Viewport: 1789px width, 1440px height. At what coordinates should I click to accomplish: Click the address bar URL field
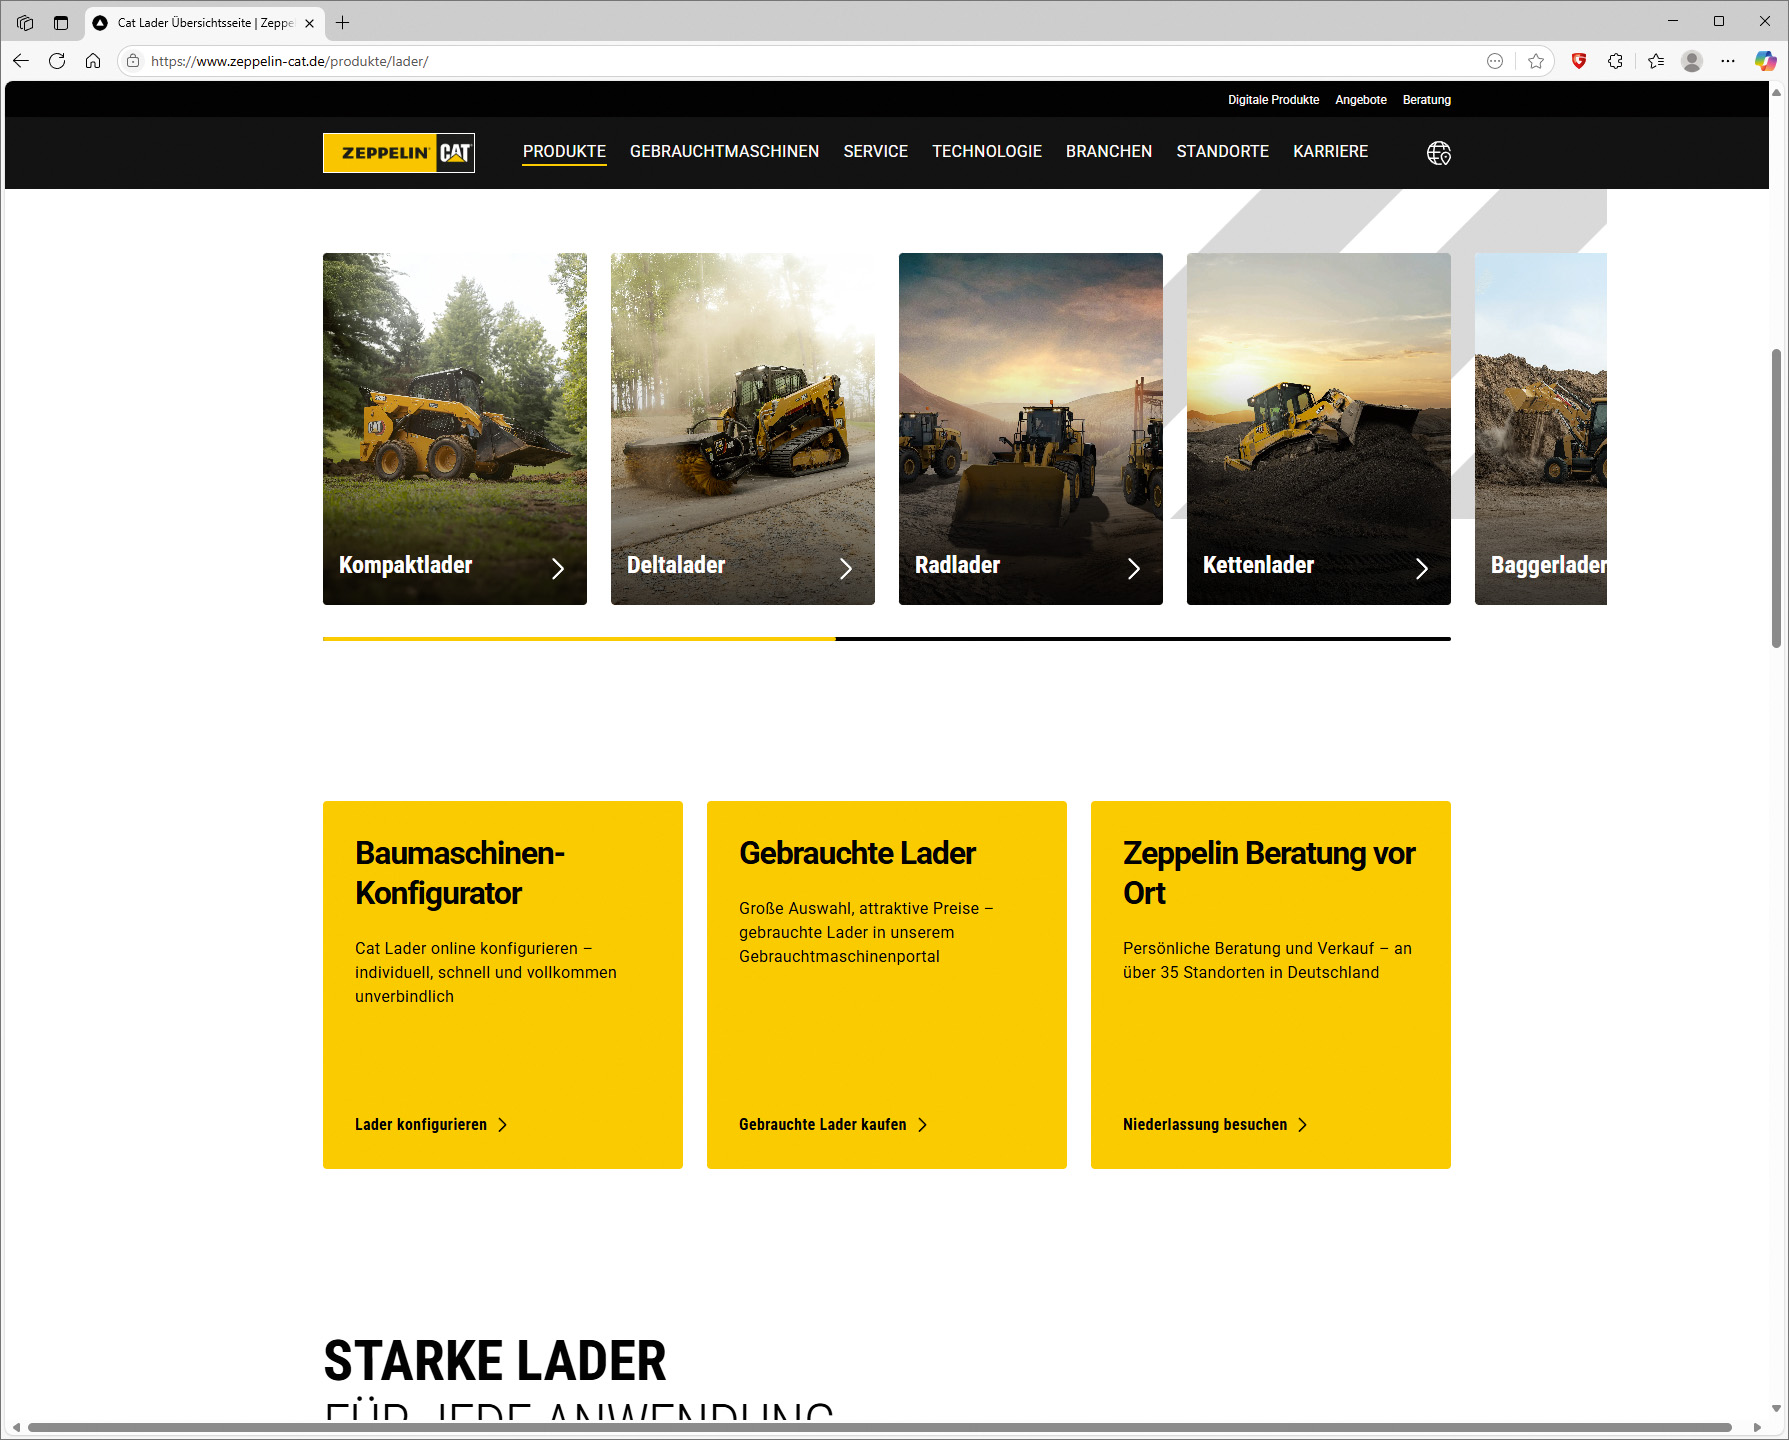coord(810,61)
